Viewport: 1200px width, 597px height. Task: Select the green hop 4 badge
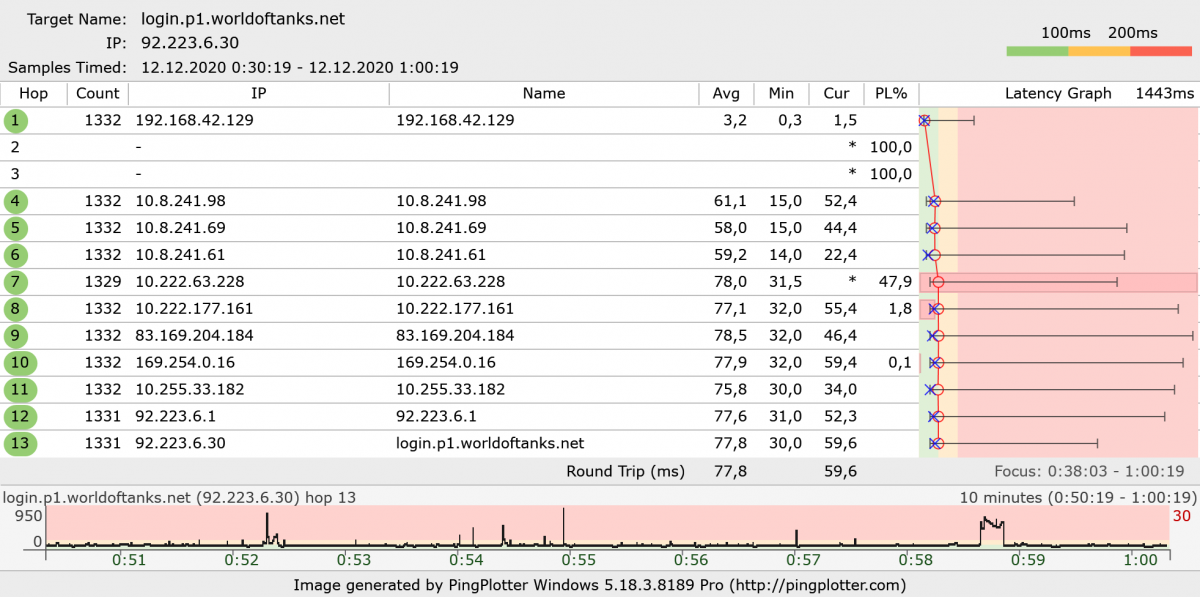click(x=17, y=202)
